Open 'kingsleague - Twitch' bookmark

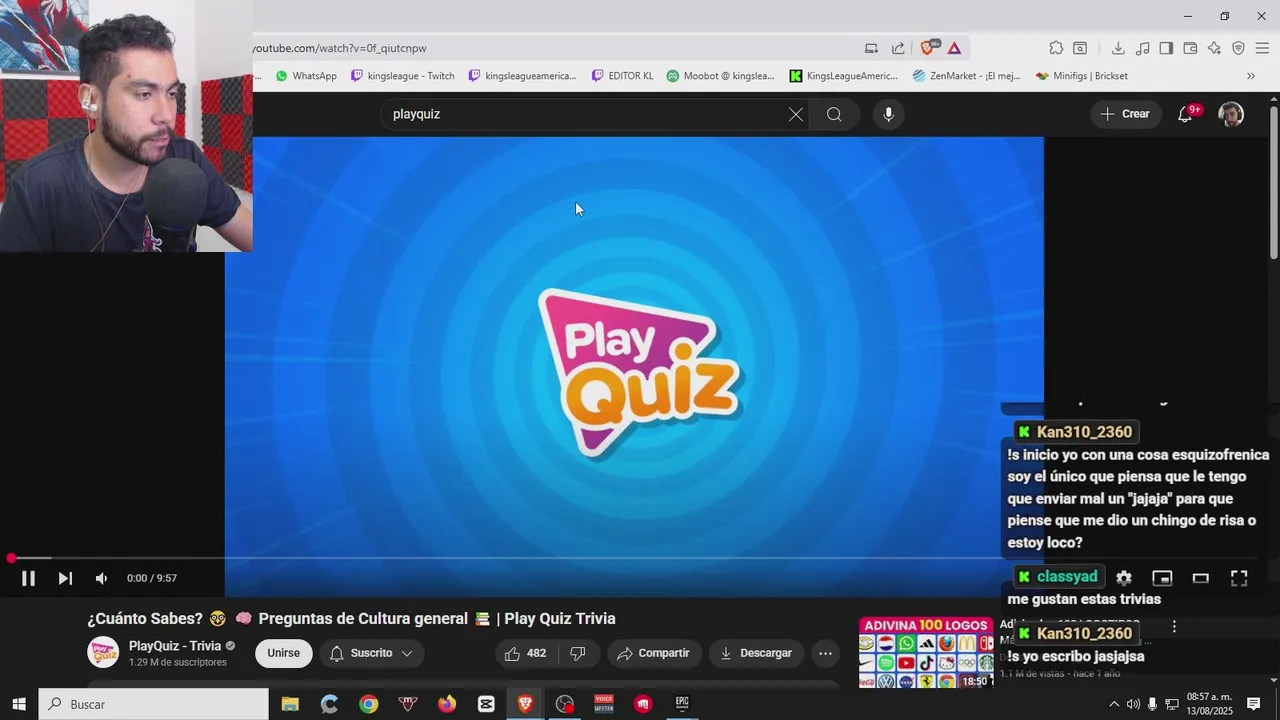pos(402,76)
